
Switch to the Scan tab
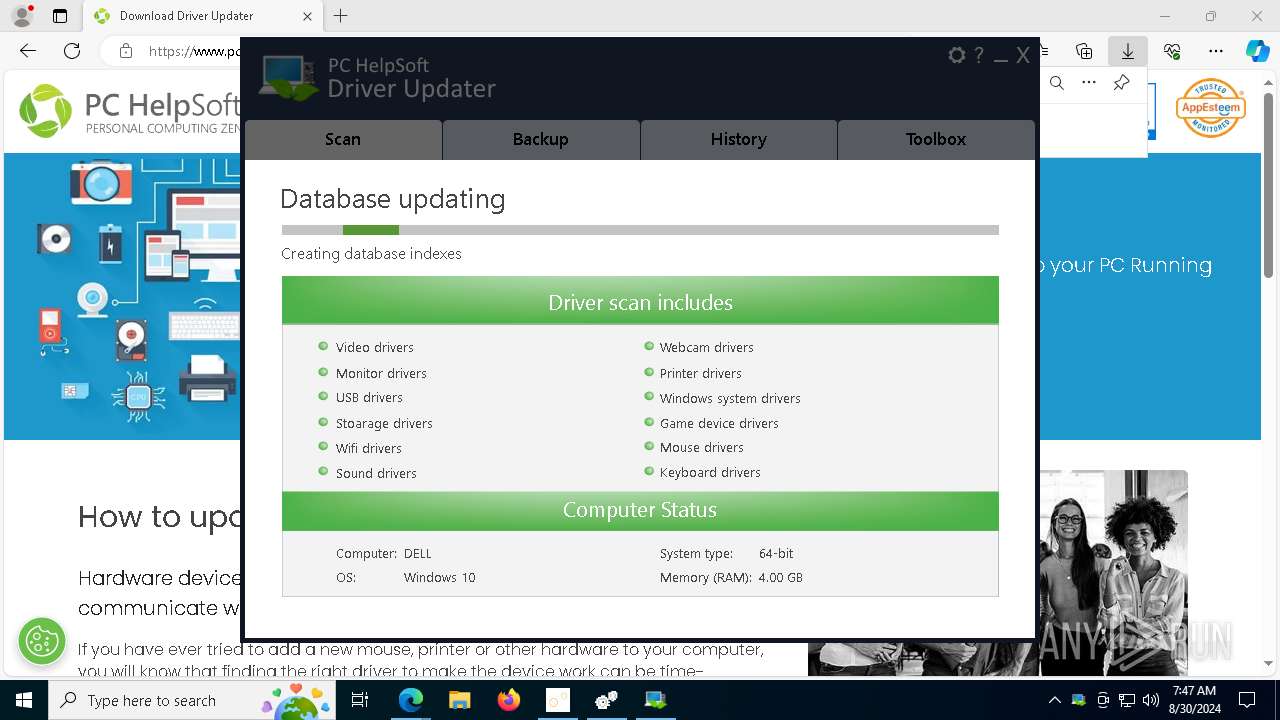click(x=343, y=140)
